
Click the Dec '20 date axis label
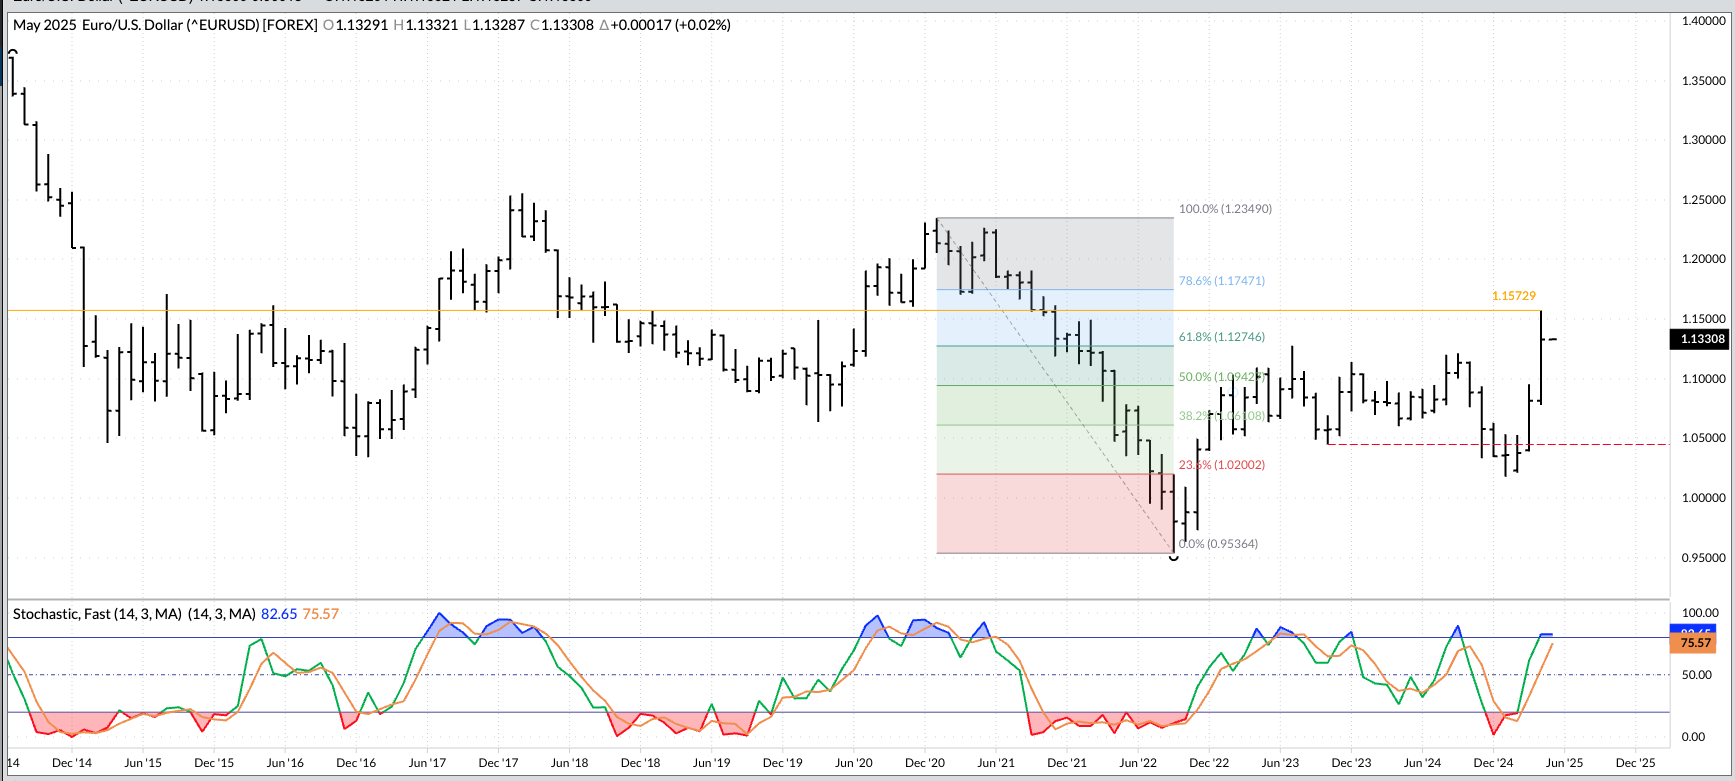tap(924, 763)
